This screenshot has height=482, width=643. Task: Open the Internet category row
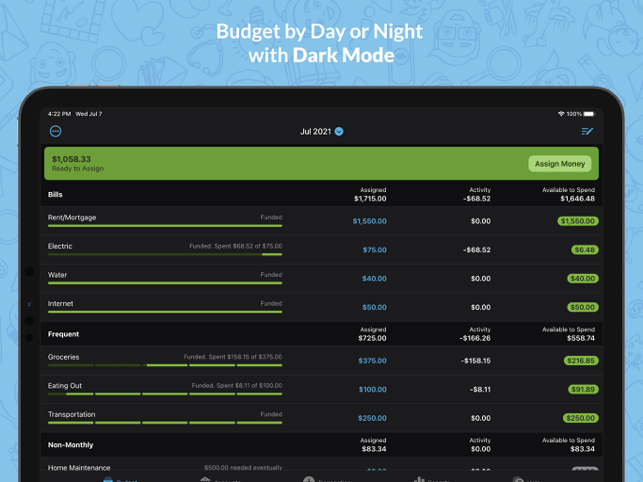click(x=322, y=307)
